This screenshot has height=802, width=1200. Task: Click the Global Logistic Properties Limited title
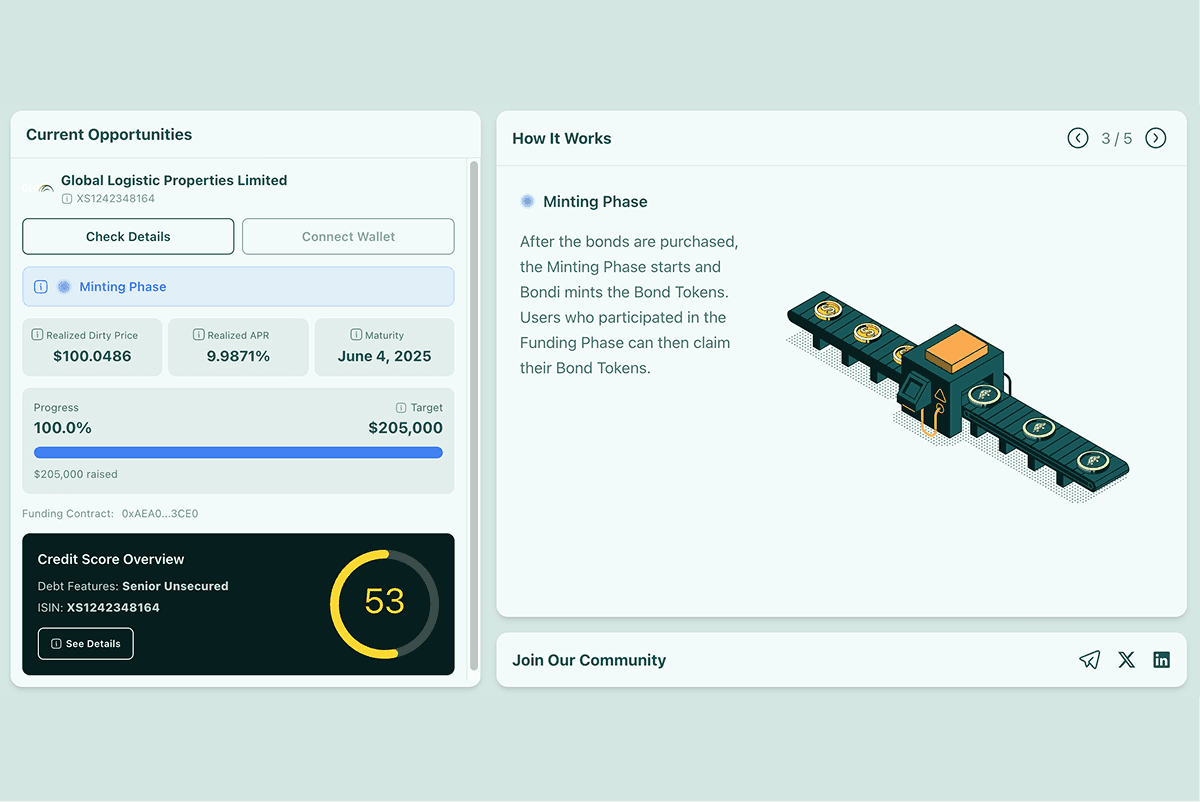[x=174, y=180]
